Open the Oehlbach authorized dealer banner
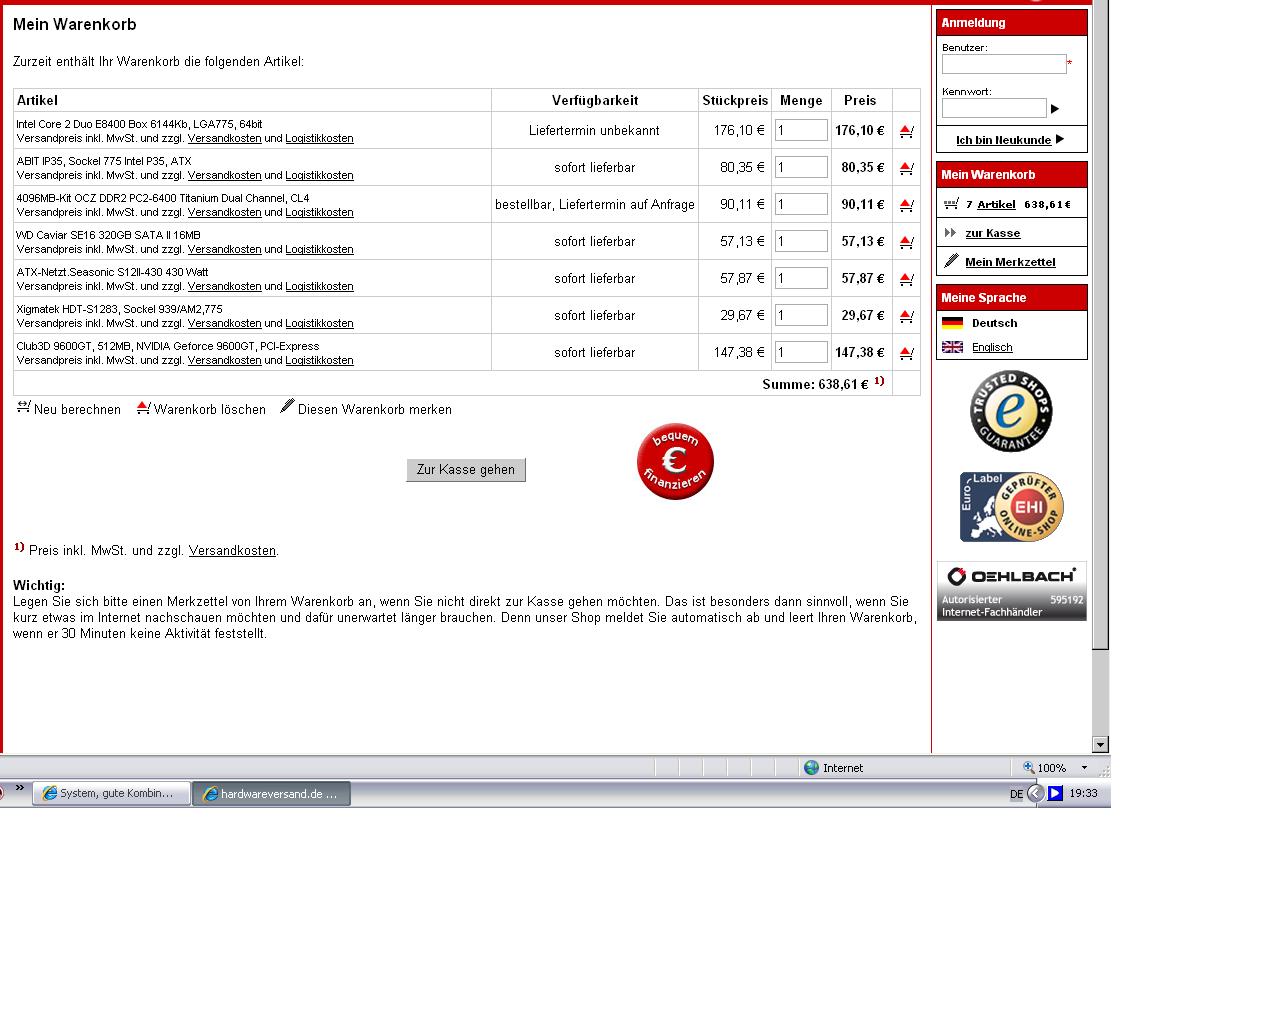Image resolution: width=1280 pixels, height=1024 pixels. pos(1011,591)
